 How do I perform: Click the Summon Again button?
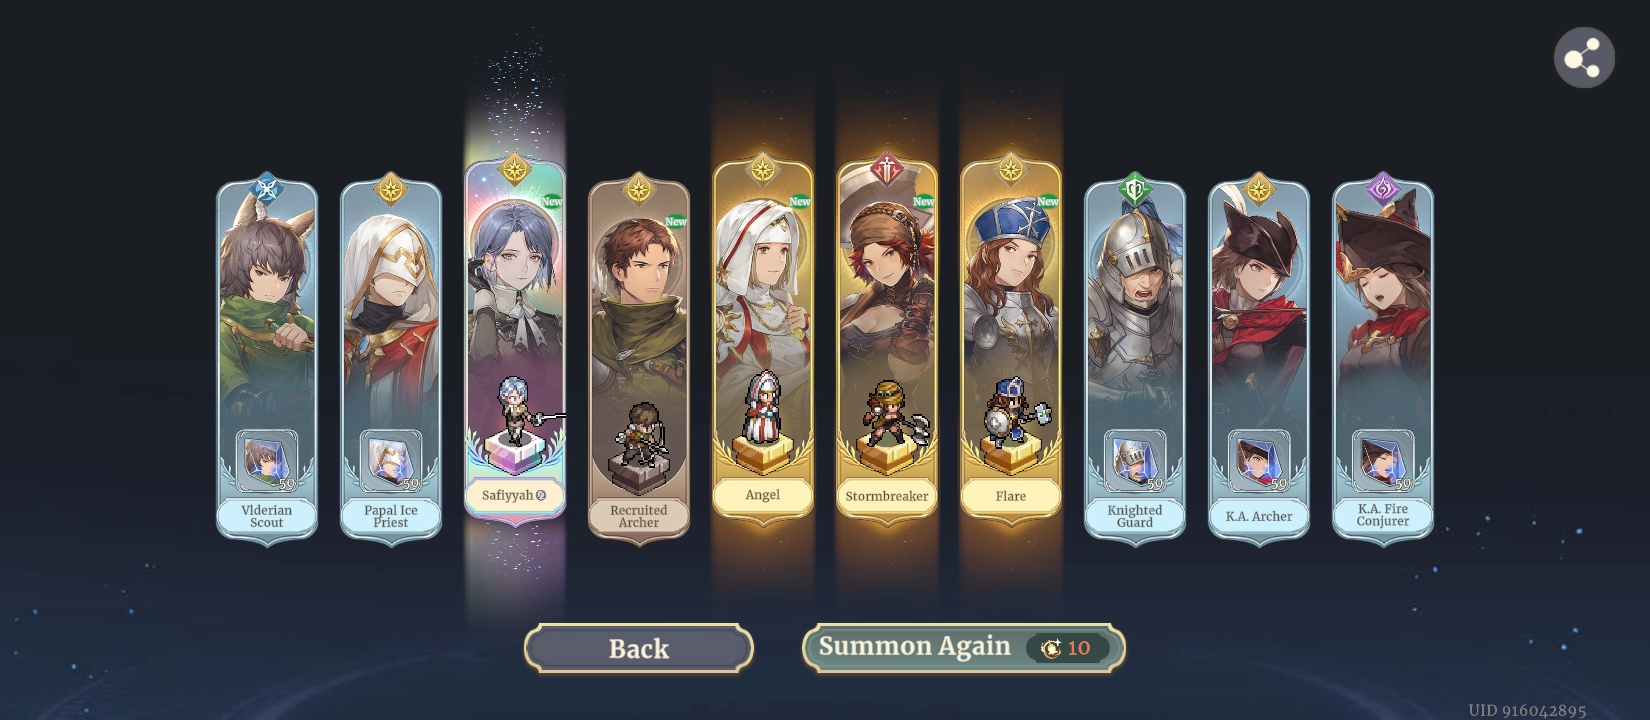pos(963,647)
